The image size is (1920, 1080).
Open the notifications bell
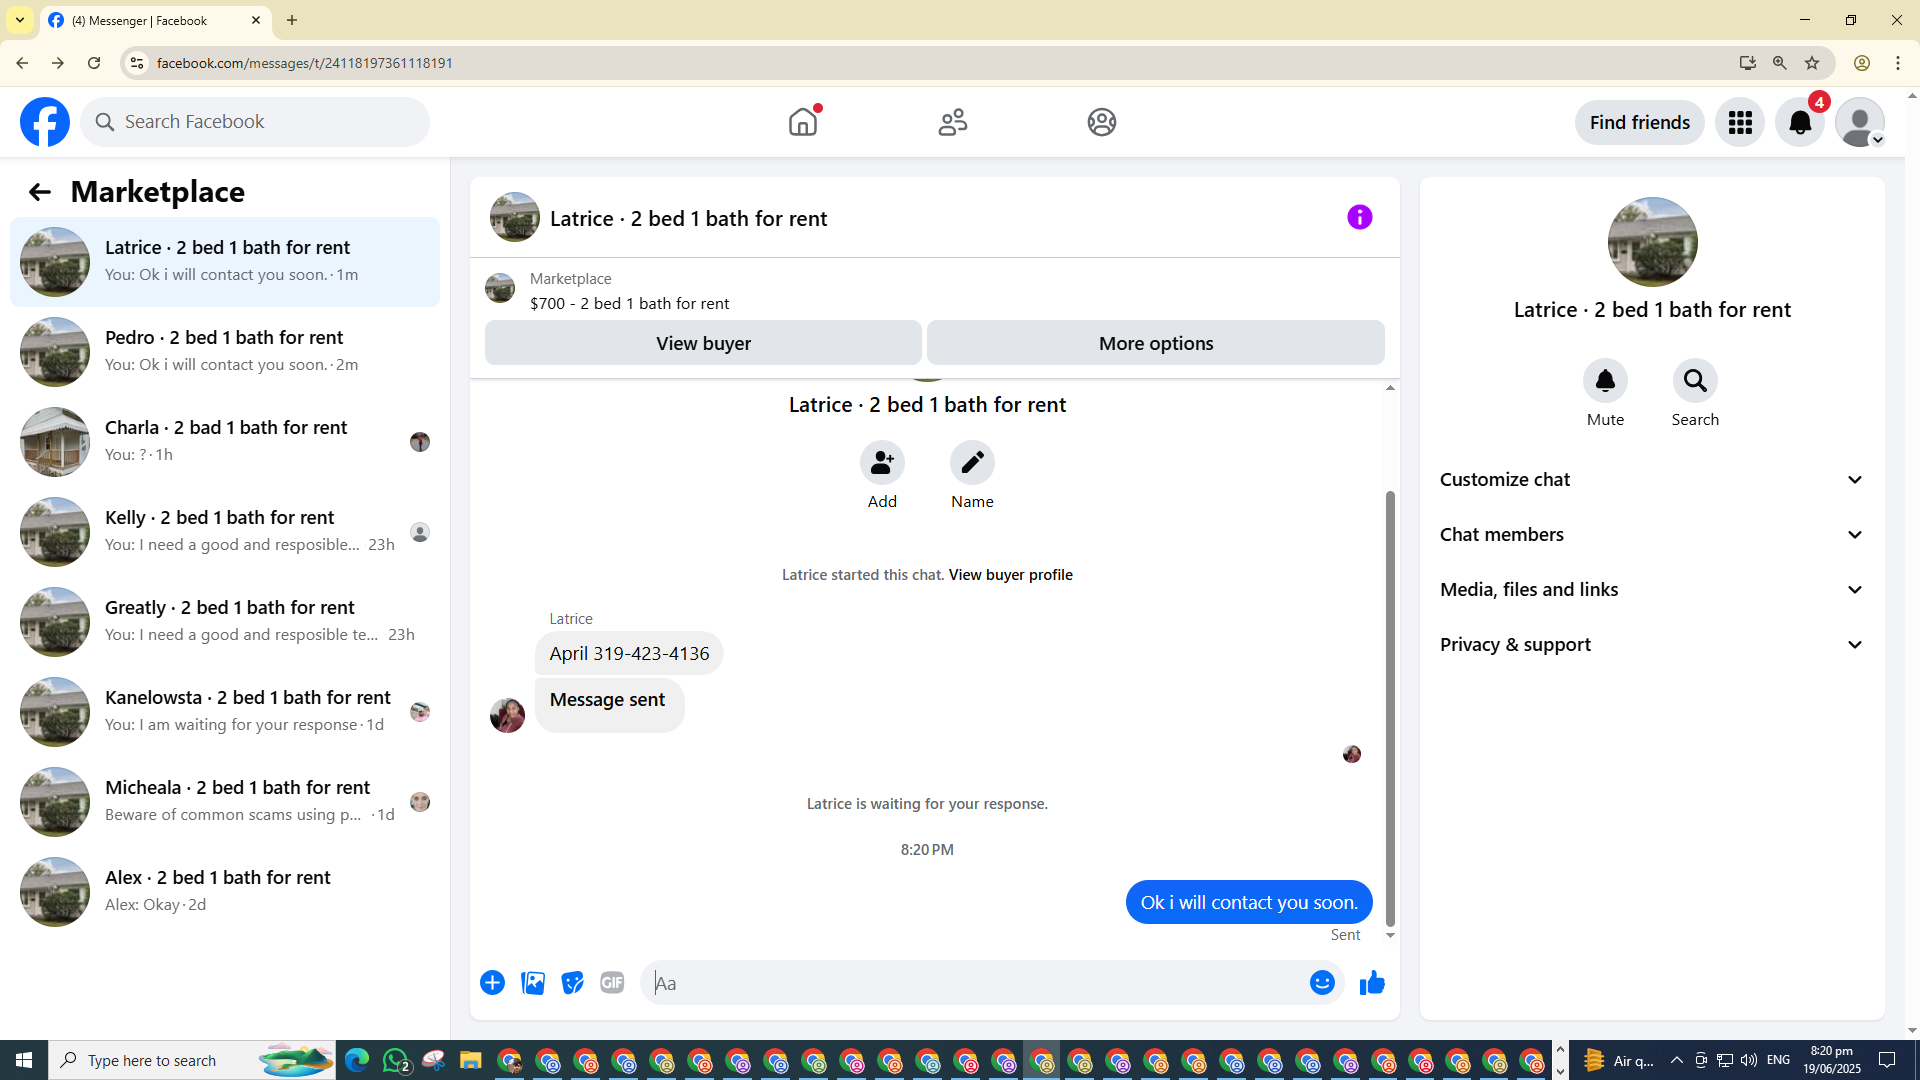pos(1800,122)
